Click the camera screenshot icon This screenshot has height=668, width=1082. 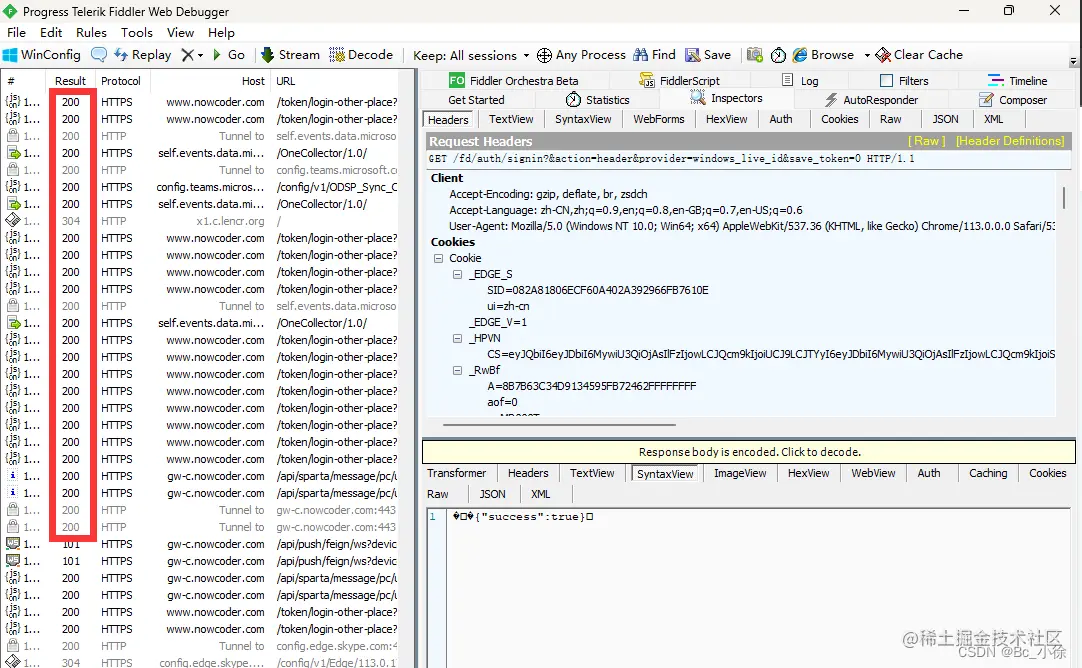coord(755,55)
